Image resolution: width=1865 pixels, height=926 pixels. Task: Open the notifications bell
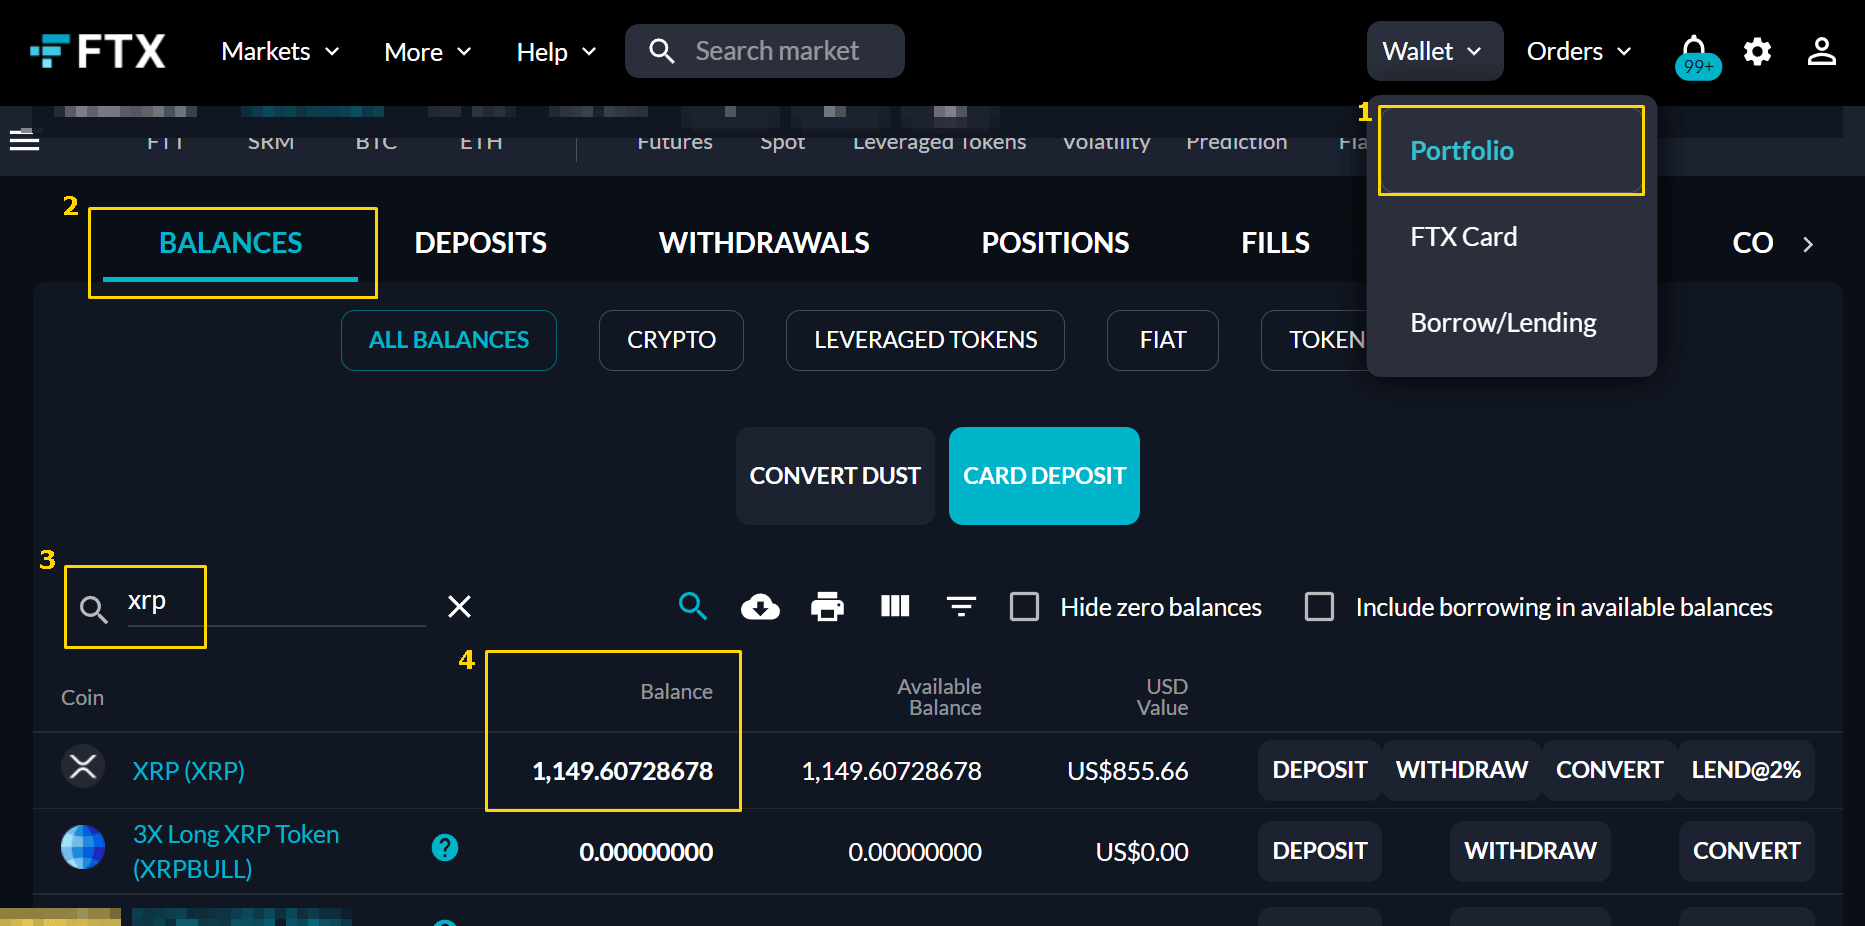1694,50
